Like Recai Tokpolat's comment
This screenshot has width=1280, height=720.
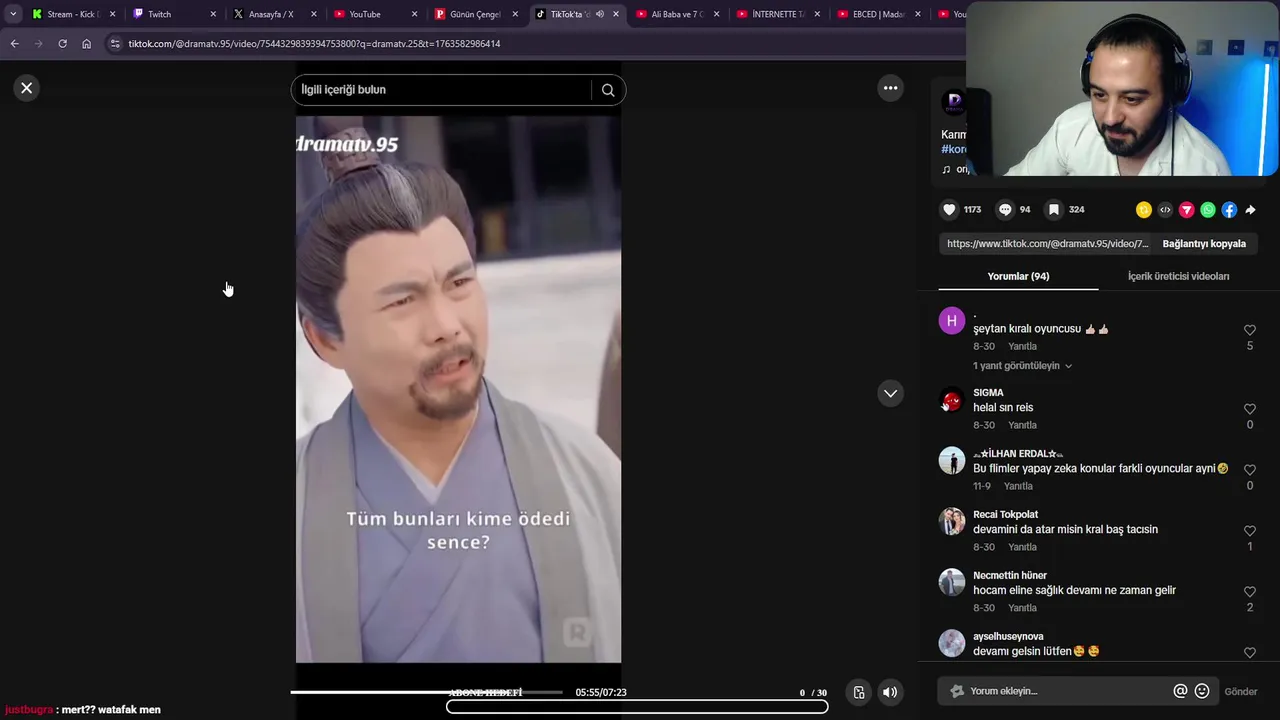(x=1250, y=531)
